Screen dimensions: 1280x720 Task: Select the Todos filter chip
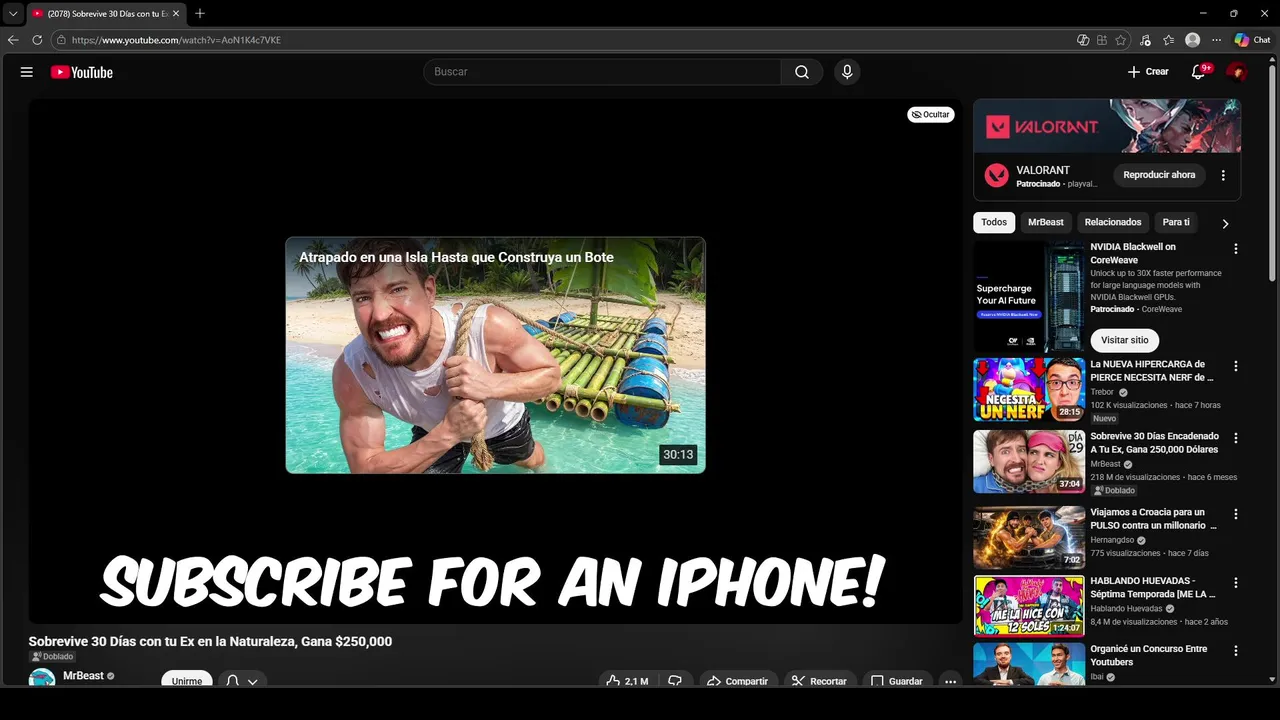click(994, 222)
